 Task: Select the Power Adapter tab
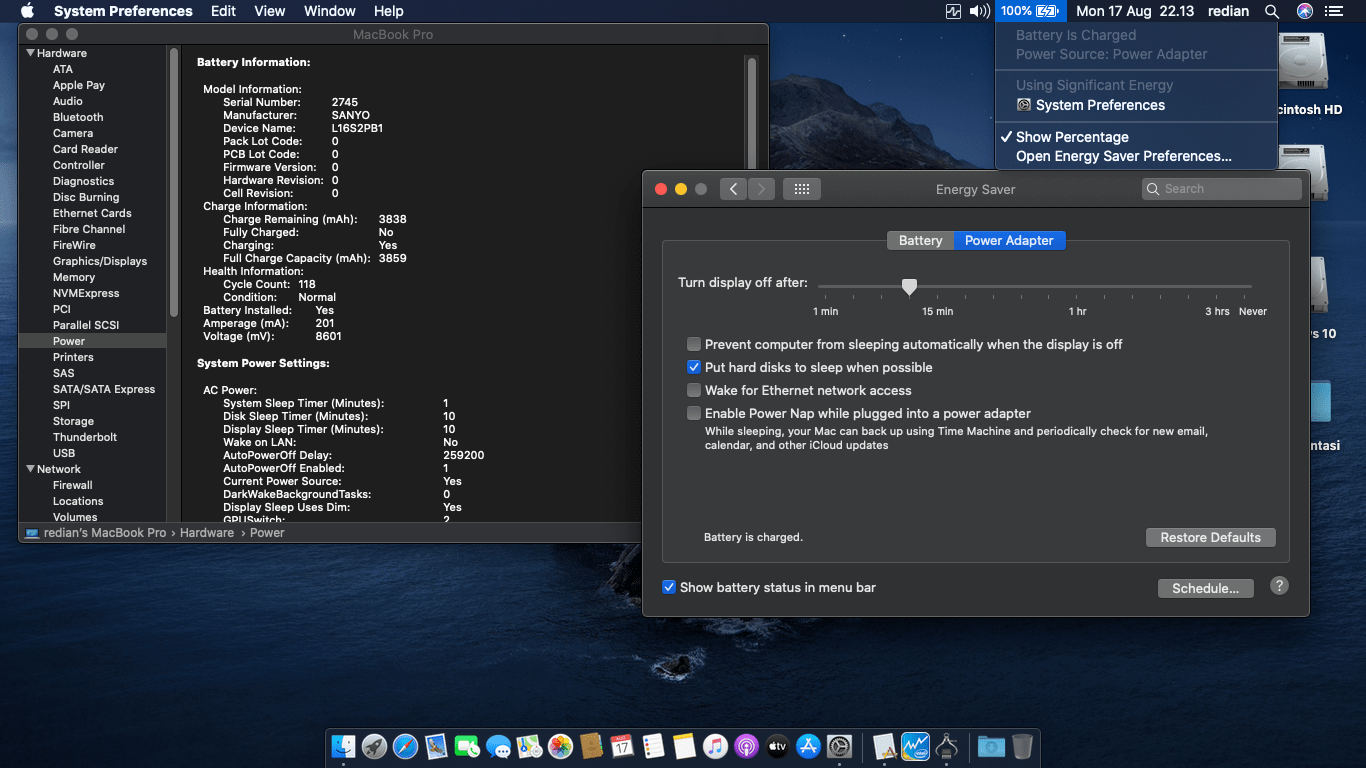pyautogui.click(x=1009, y=240)
